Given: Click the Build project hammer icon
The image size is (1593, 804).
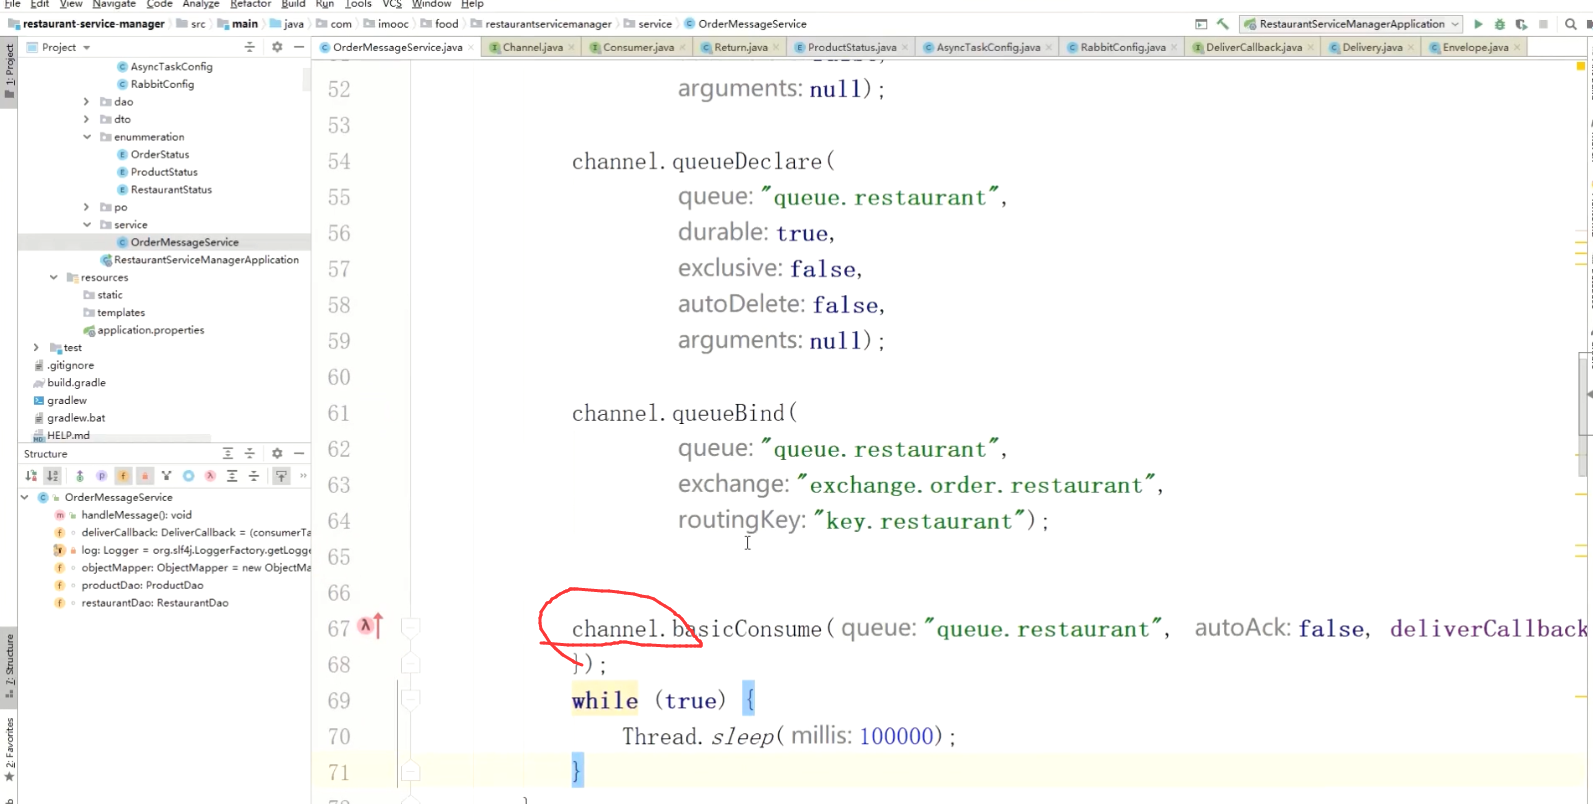Looking at the screenshot, I should [1222, 24].
